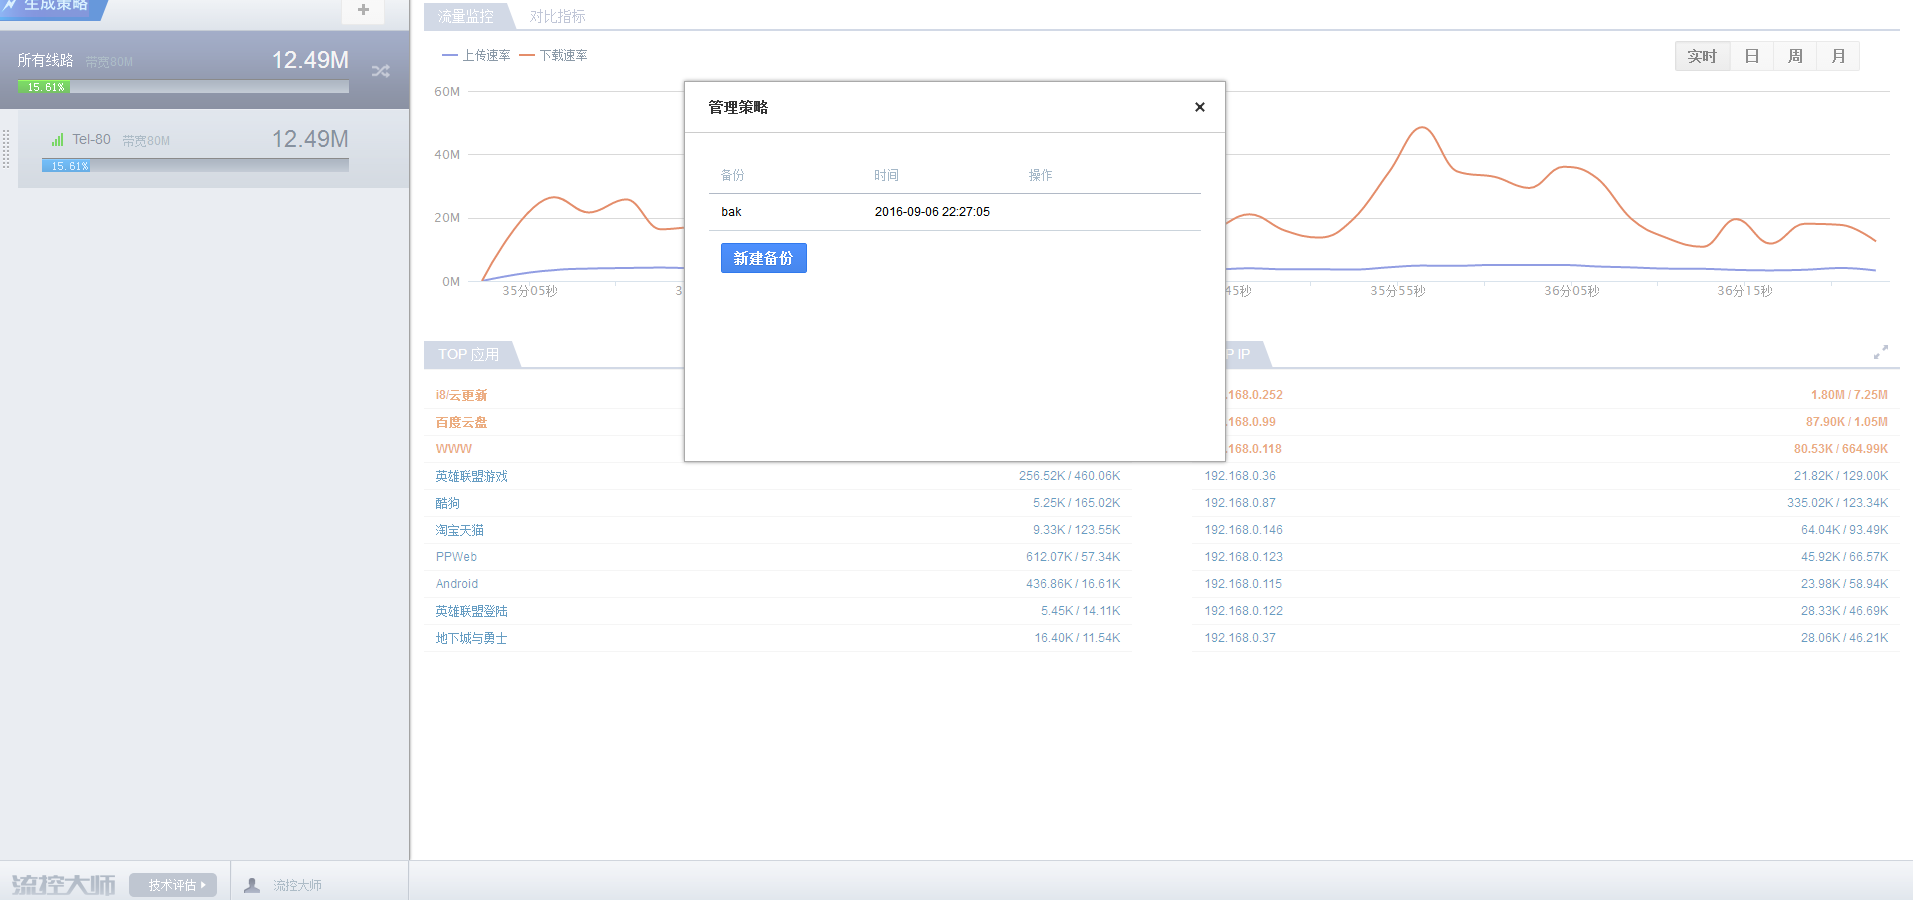This screenshot has width=1913, height=900.
Task: Add a new line with plus icon
Action: (x=363, y=10)
